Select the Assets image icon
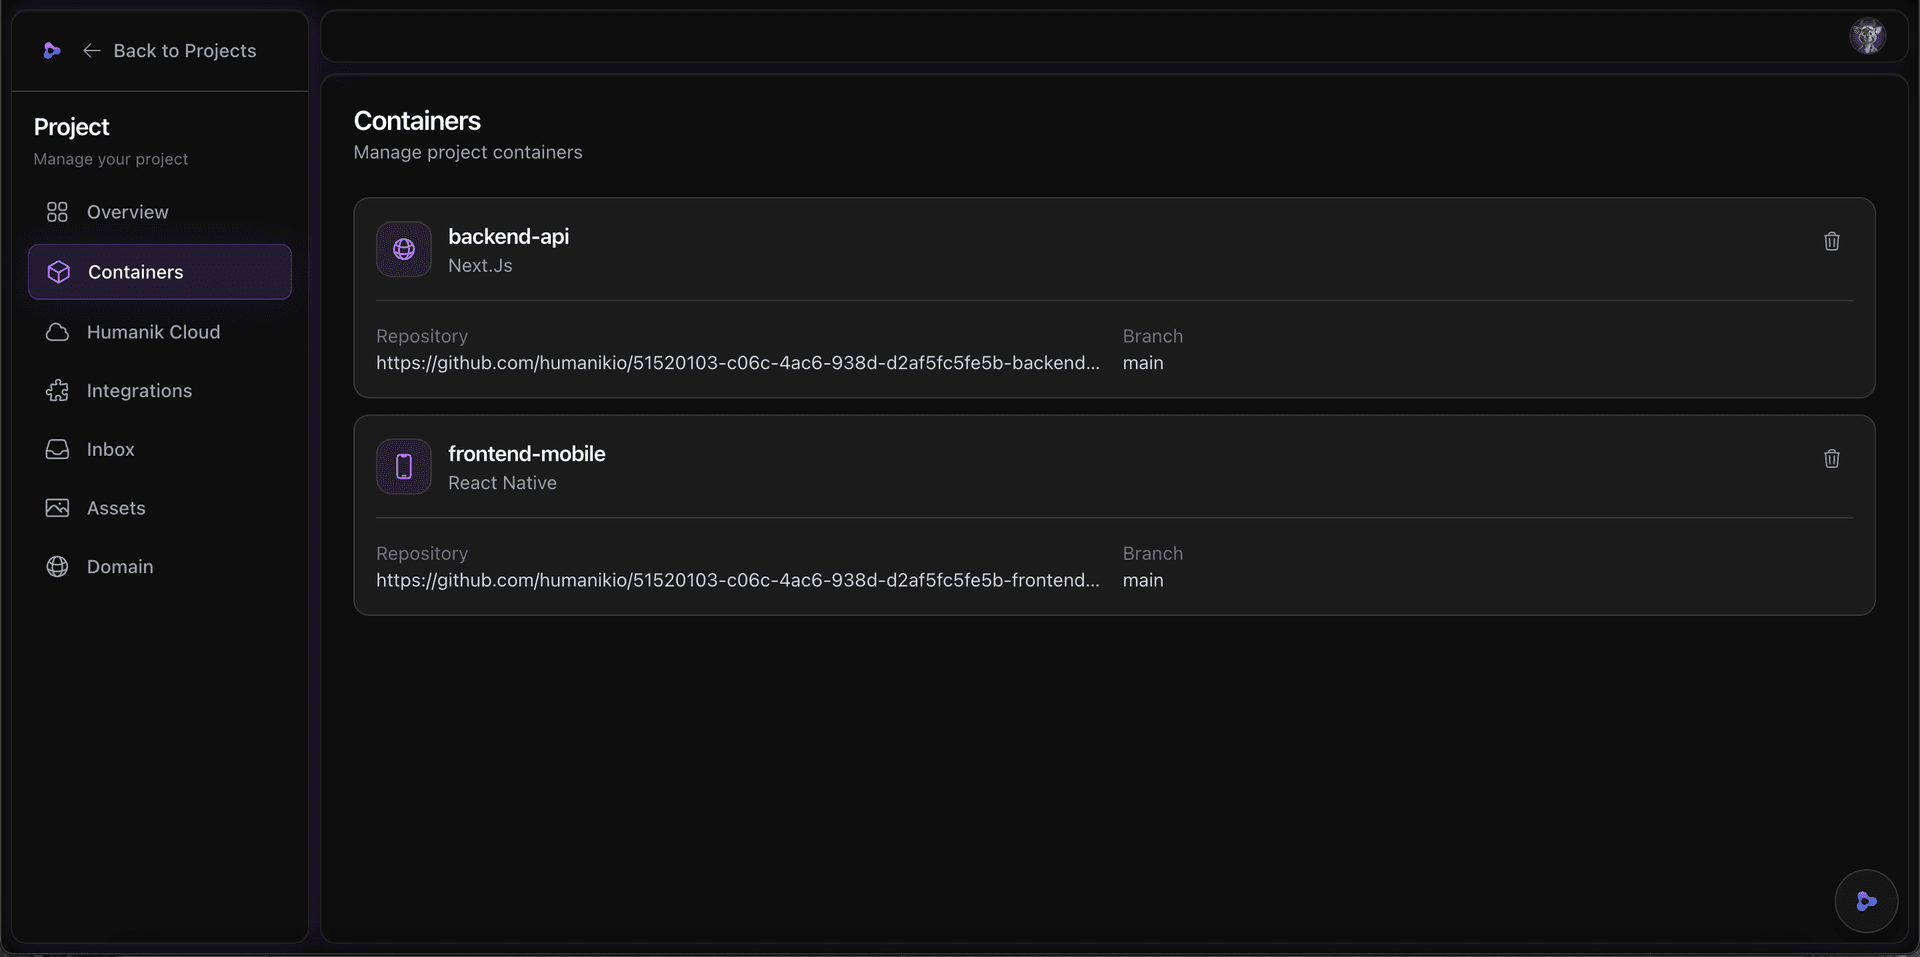Image resolution: width=1920 pixels, height=957 pixels. click(x=57, y=508)
